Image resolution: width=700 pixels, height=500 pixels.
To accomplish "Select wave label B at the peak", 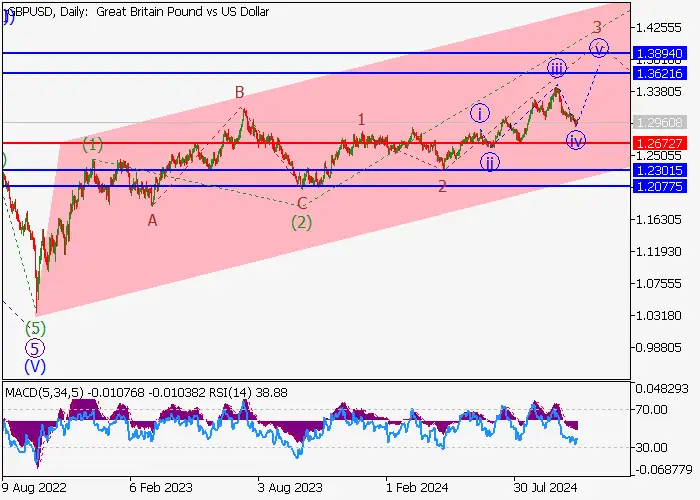I will point(240,92).
